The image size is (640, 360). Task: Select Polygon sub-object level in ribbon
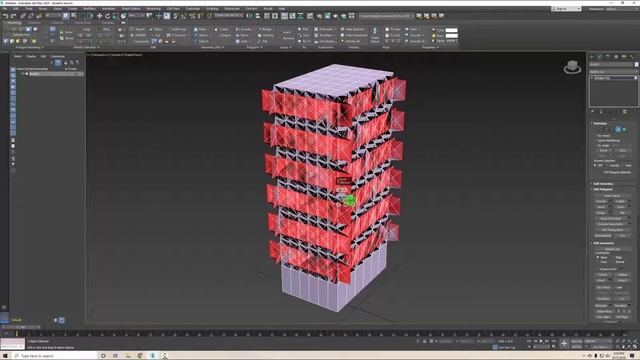click(28, 29)
